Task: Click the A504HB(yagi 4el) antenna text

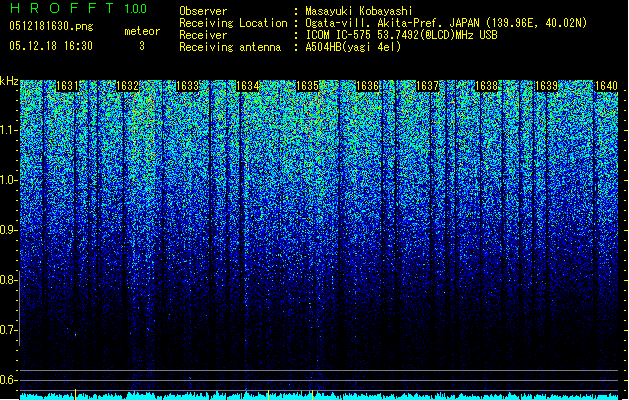Action: [353, 47]
